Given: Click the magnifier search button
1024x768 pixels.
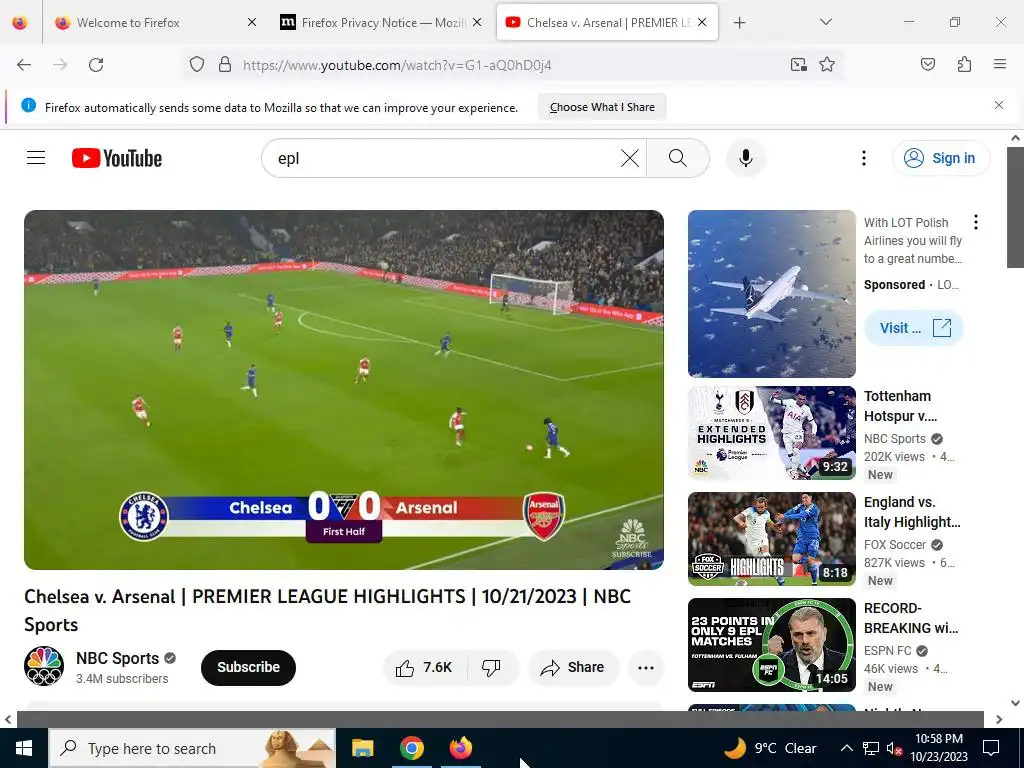Looking at the screenshot, I should tap(678, 158).
